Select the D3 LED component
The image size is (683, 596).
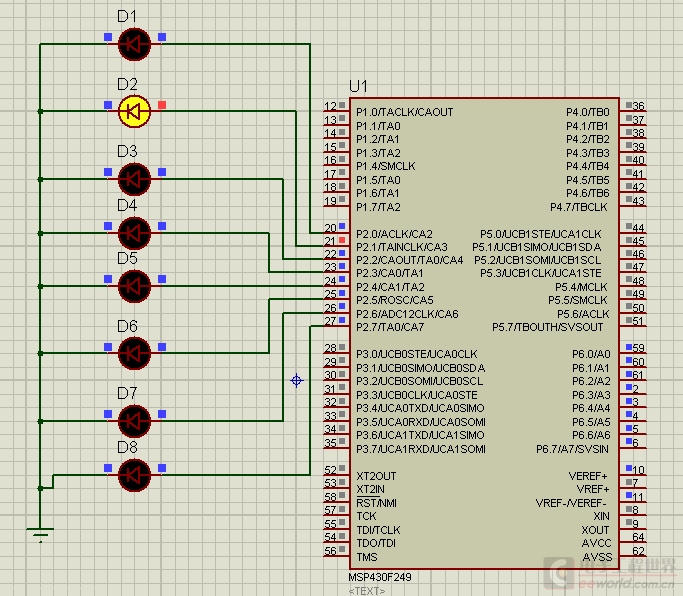pos(134,179)
